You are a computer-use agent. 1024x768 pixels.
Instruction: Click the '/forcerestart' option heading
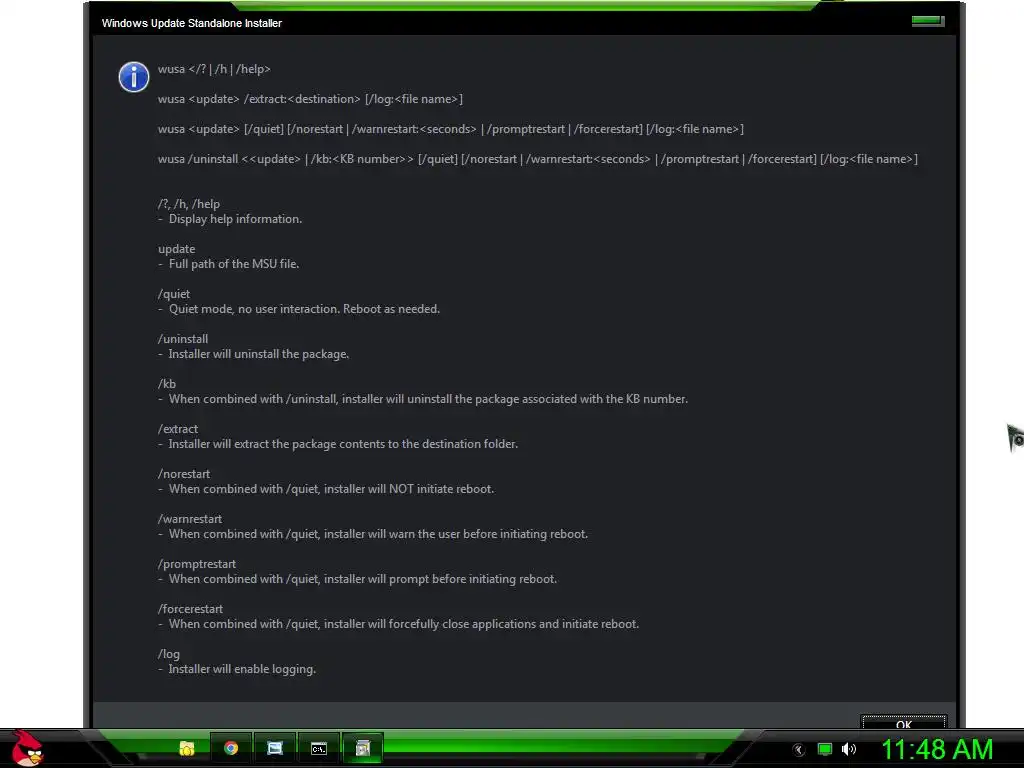point(190,609)
